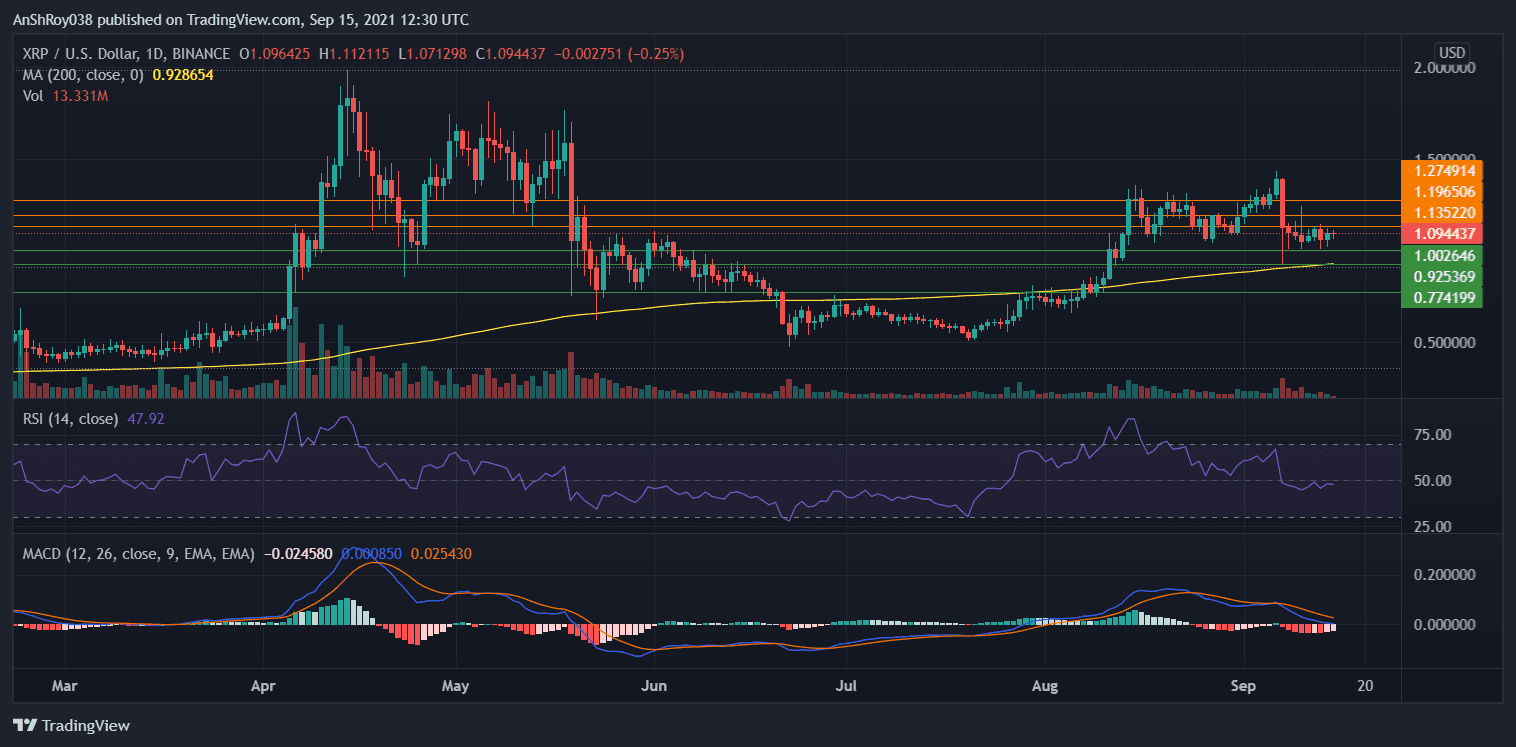Select the gray 1.135220 price level tag

[1444, 212]
